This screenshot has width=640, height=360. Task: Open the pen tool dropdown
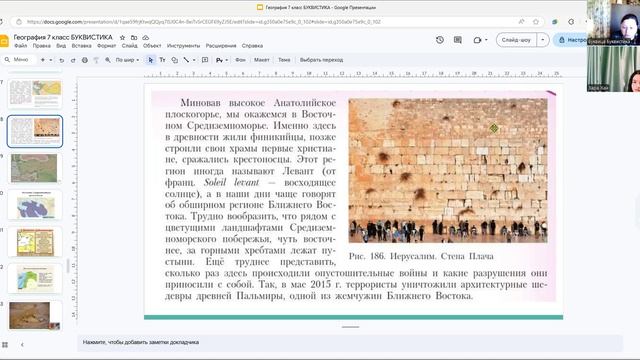222,60
